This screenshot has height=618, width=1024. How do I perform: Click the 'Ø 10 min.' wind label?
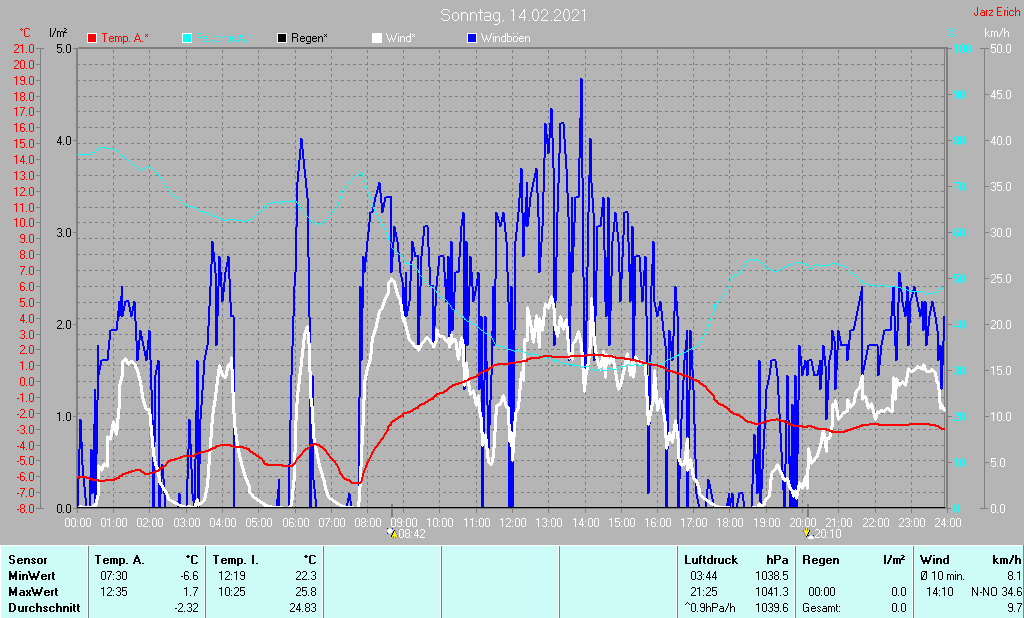click(x=943, y=576)
